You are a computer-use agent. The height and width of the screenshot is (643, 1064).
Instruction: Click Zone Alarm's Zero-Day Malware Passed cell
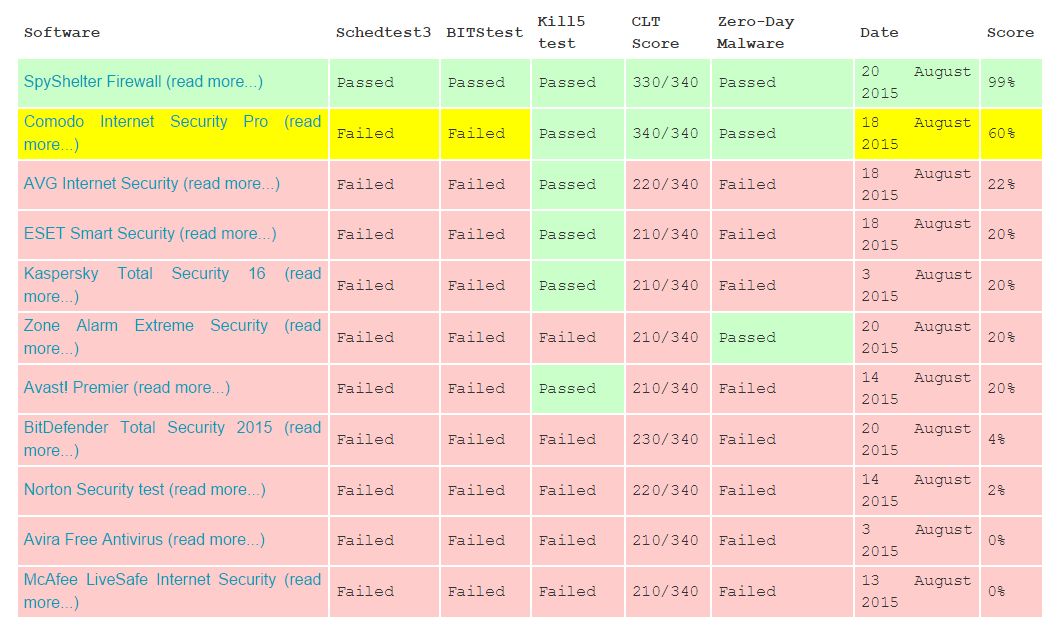(747, 338)
